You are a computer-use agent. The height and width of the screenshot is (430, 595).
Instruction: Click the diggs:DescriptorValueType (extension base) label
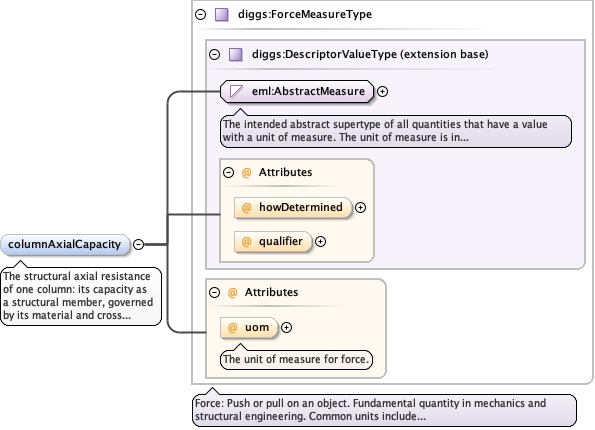point(370,54)
